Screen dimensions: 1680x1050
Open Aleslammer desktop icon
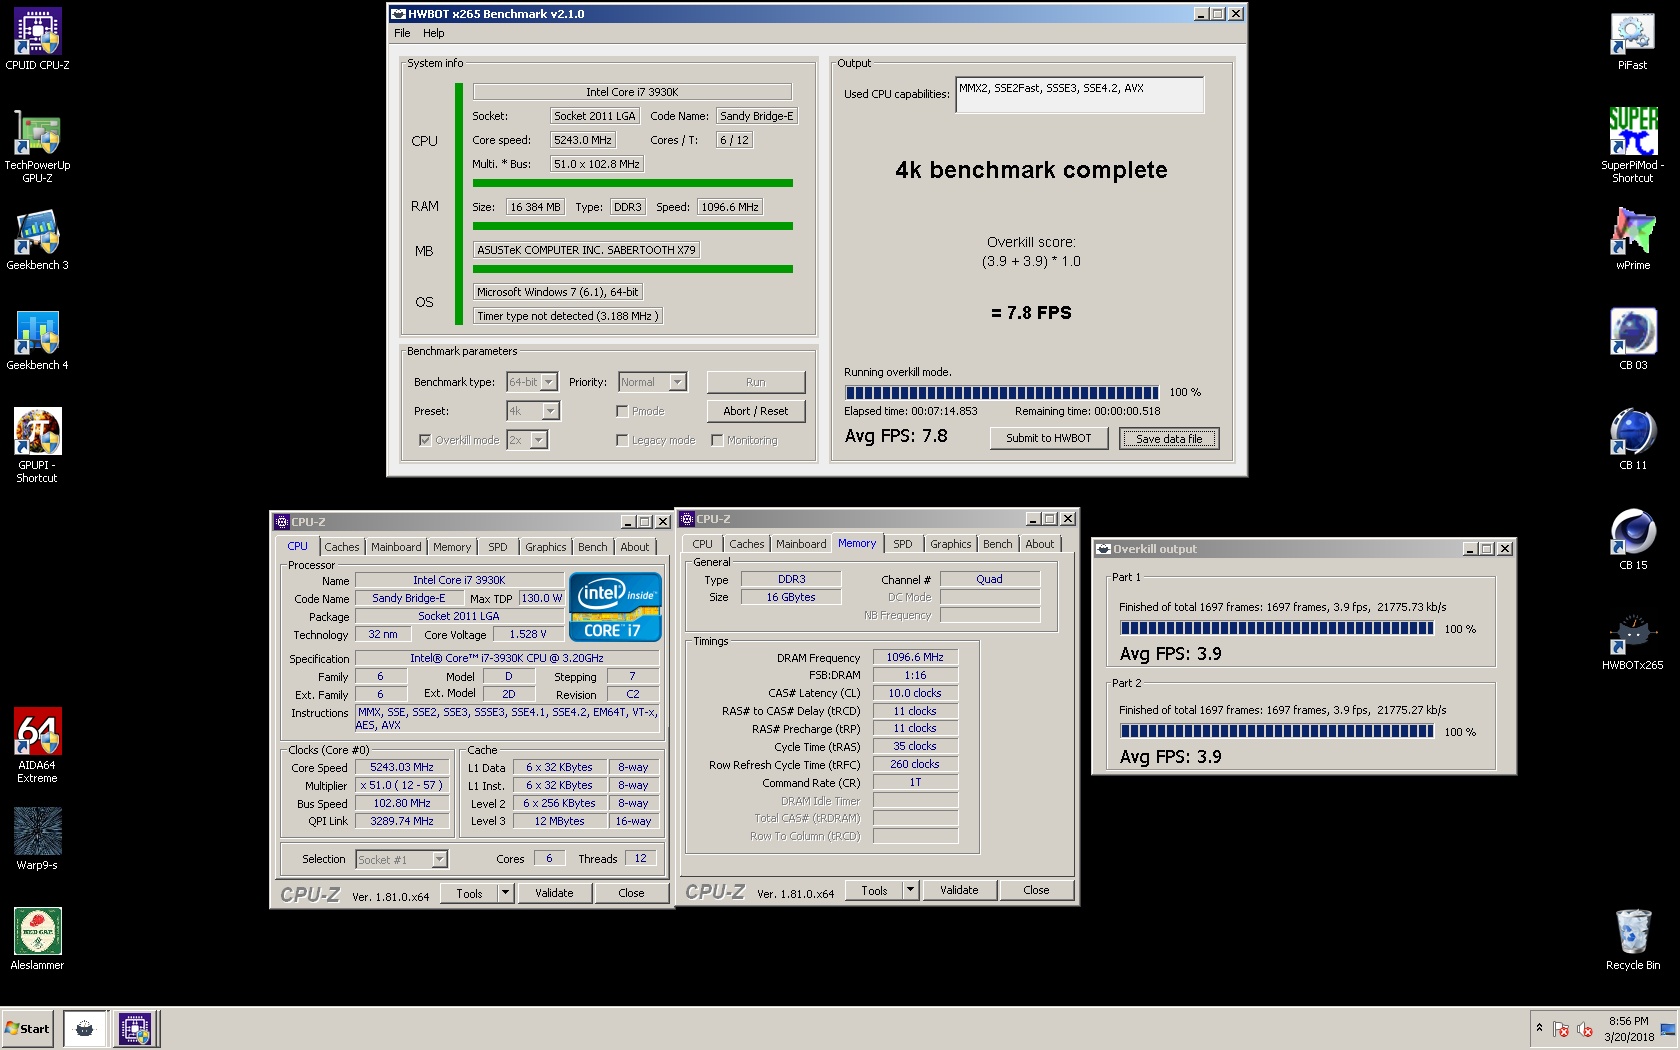click(x=37, y=940)
